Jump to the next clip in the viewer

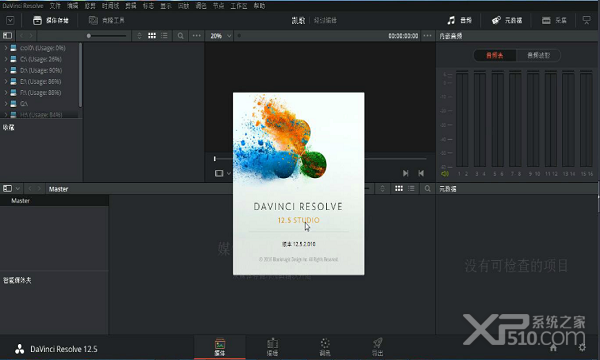(x=406, y=173)
